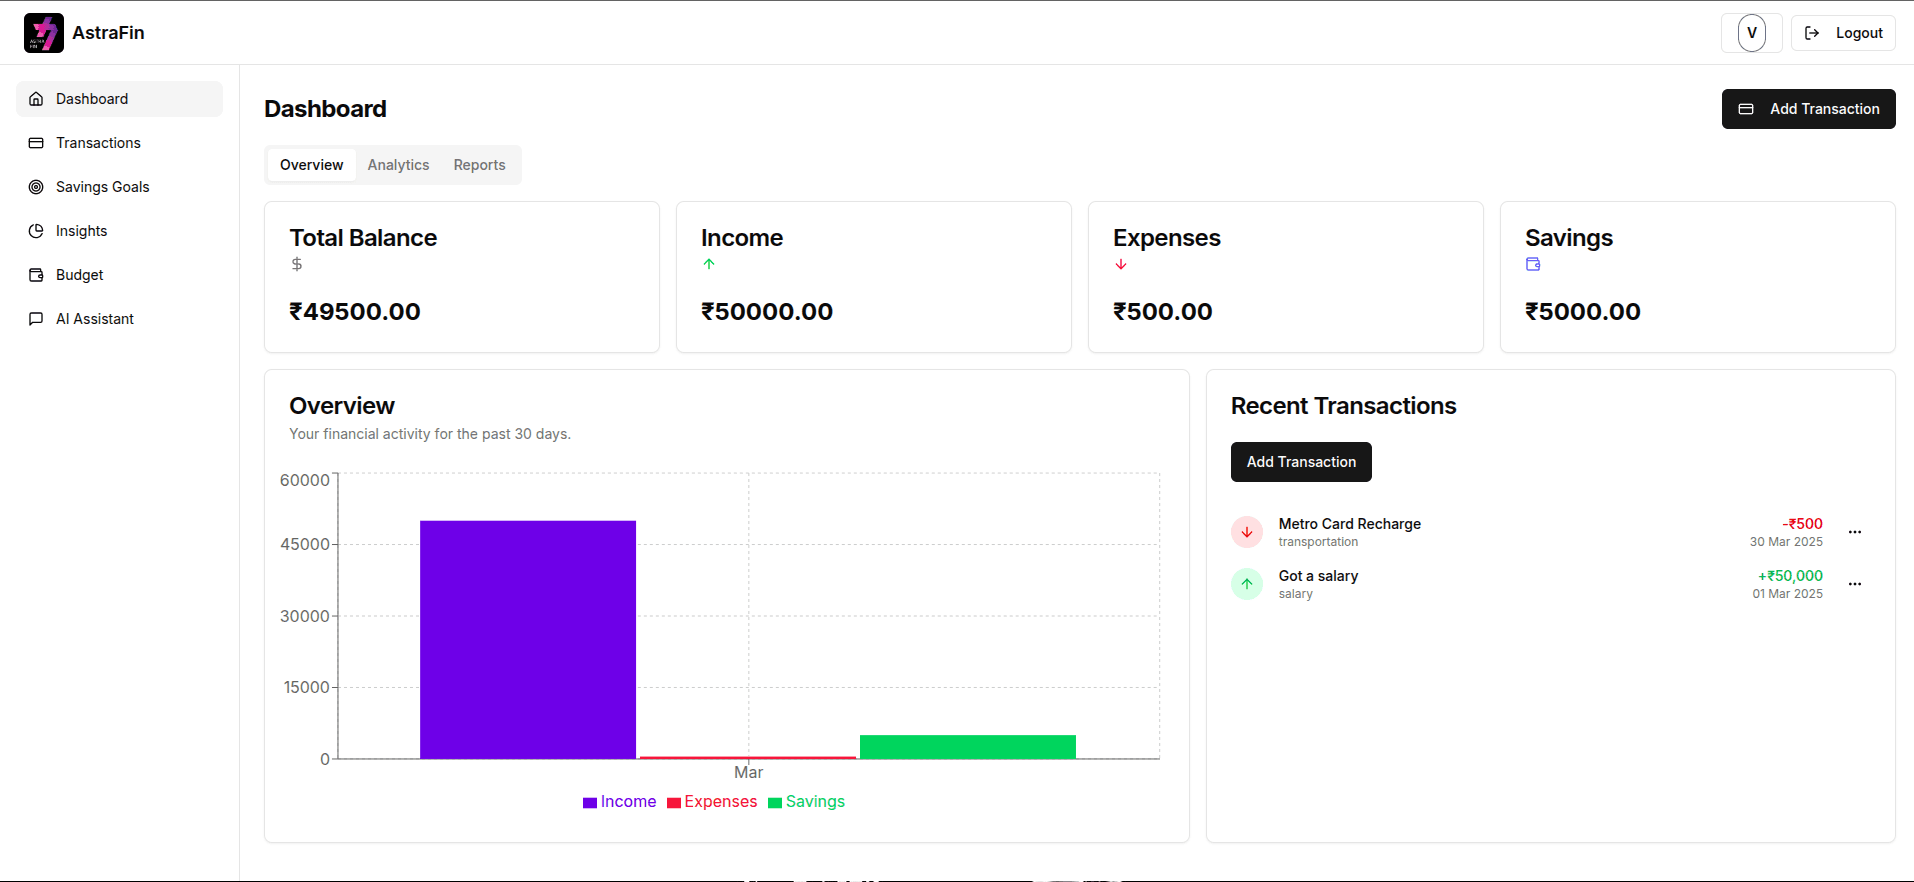This screenshot has width=1914, height=882.
Task: Click the purple Income bar in chart
Action: (x=528, y=640)
